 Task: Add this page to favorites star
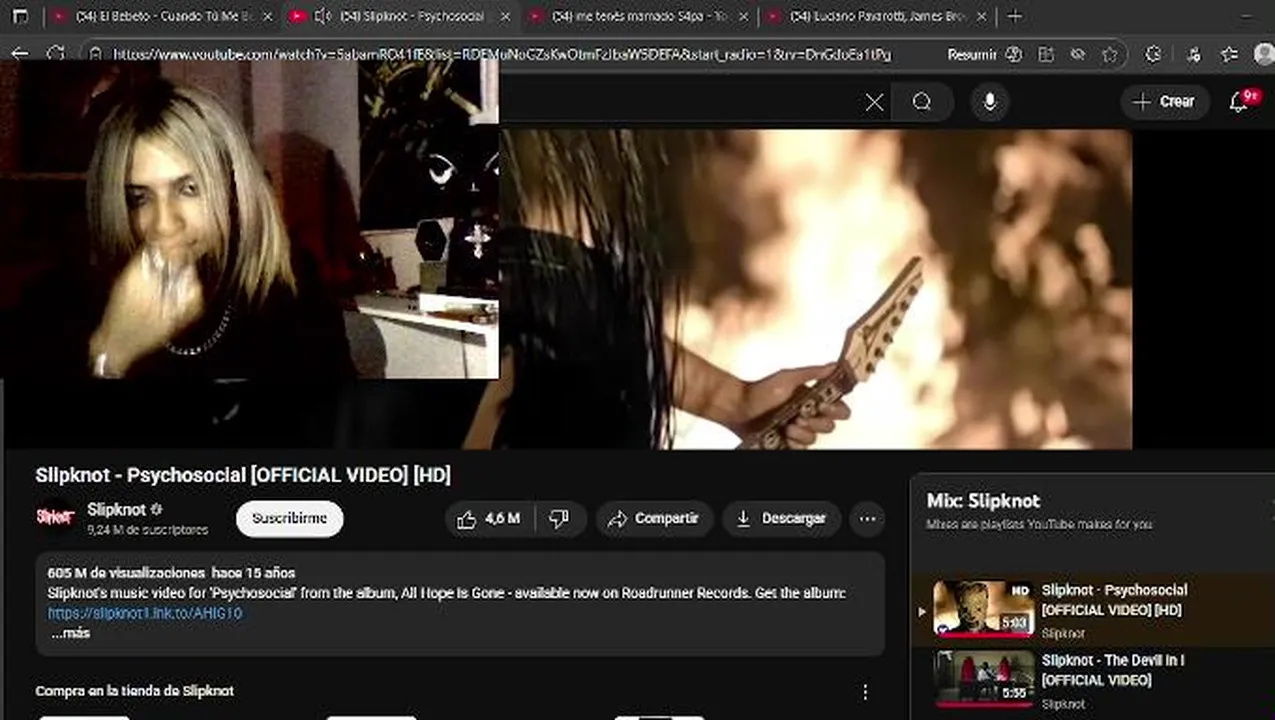(x=1109, y=55)
